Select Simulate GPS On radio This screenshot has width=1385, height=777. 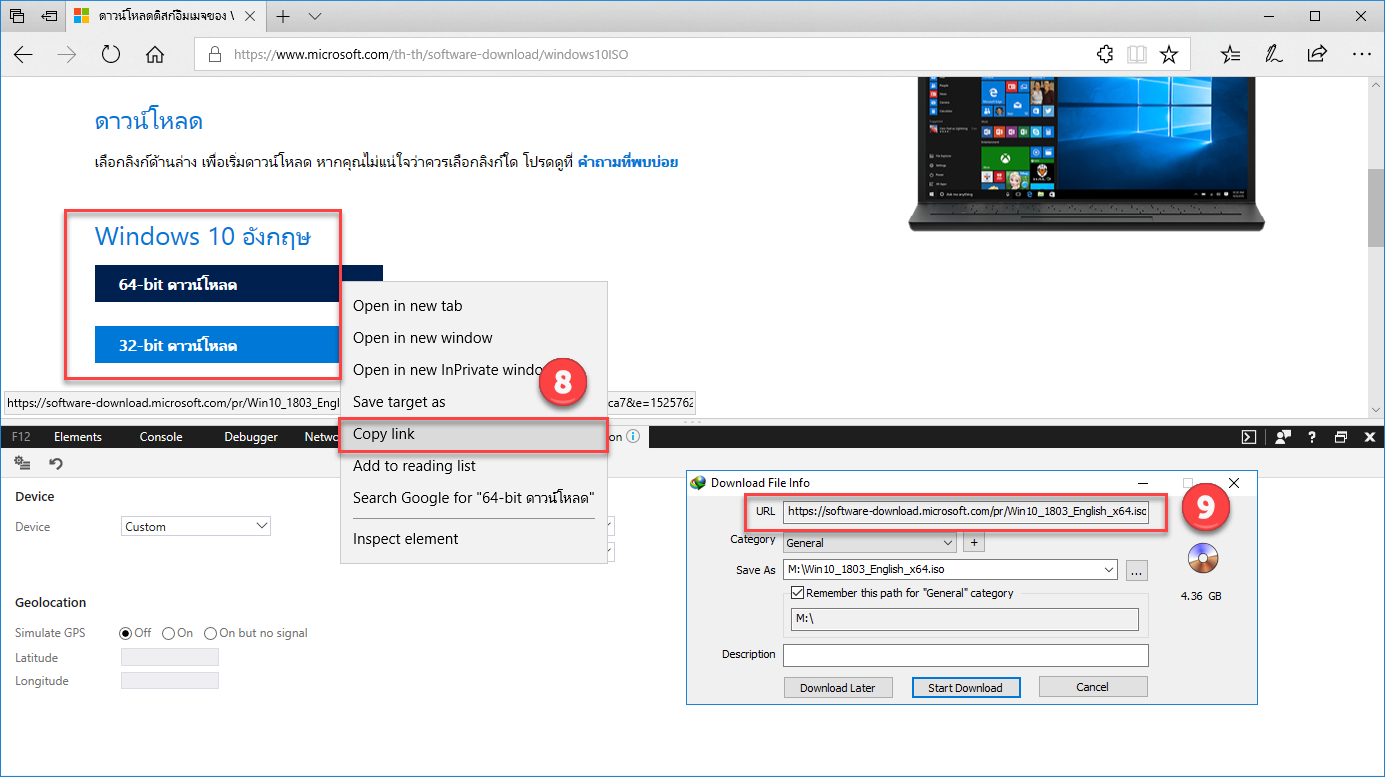[168, 633]
